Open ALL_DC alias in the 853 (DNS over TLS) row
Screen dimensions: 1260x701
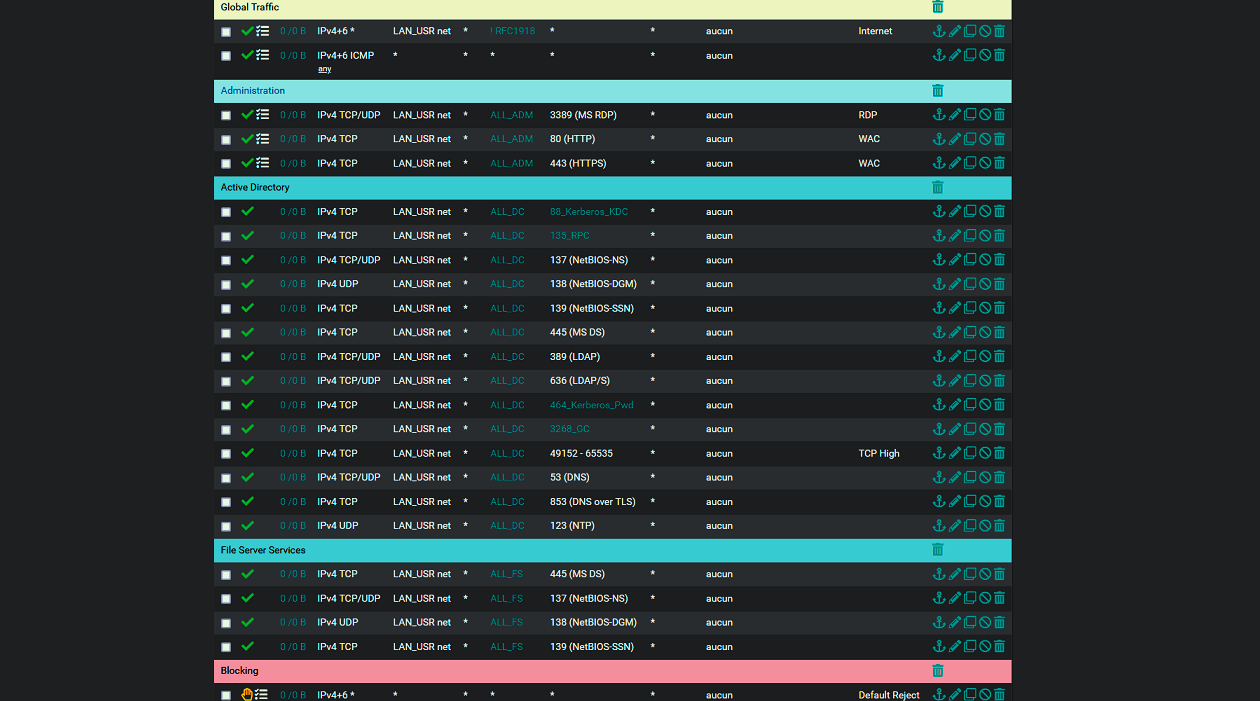tap(507, 502)
